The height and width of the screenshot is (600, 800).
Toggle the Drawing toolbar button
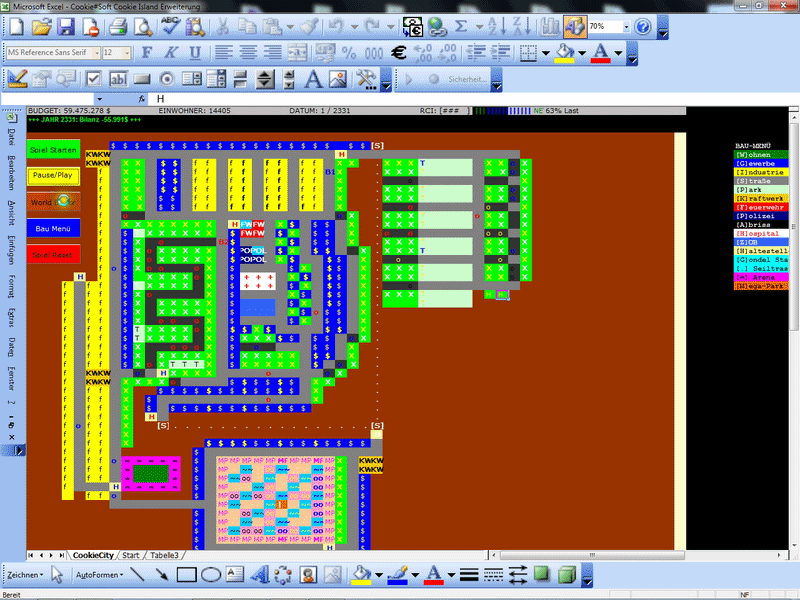574,27
